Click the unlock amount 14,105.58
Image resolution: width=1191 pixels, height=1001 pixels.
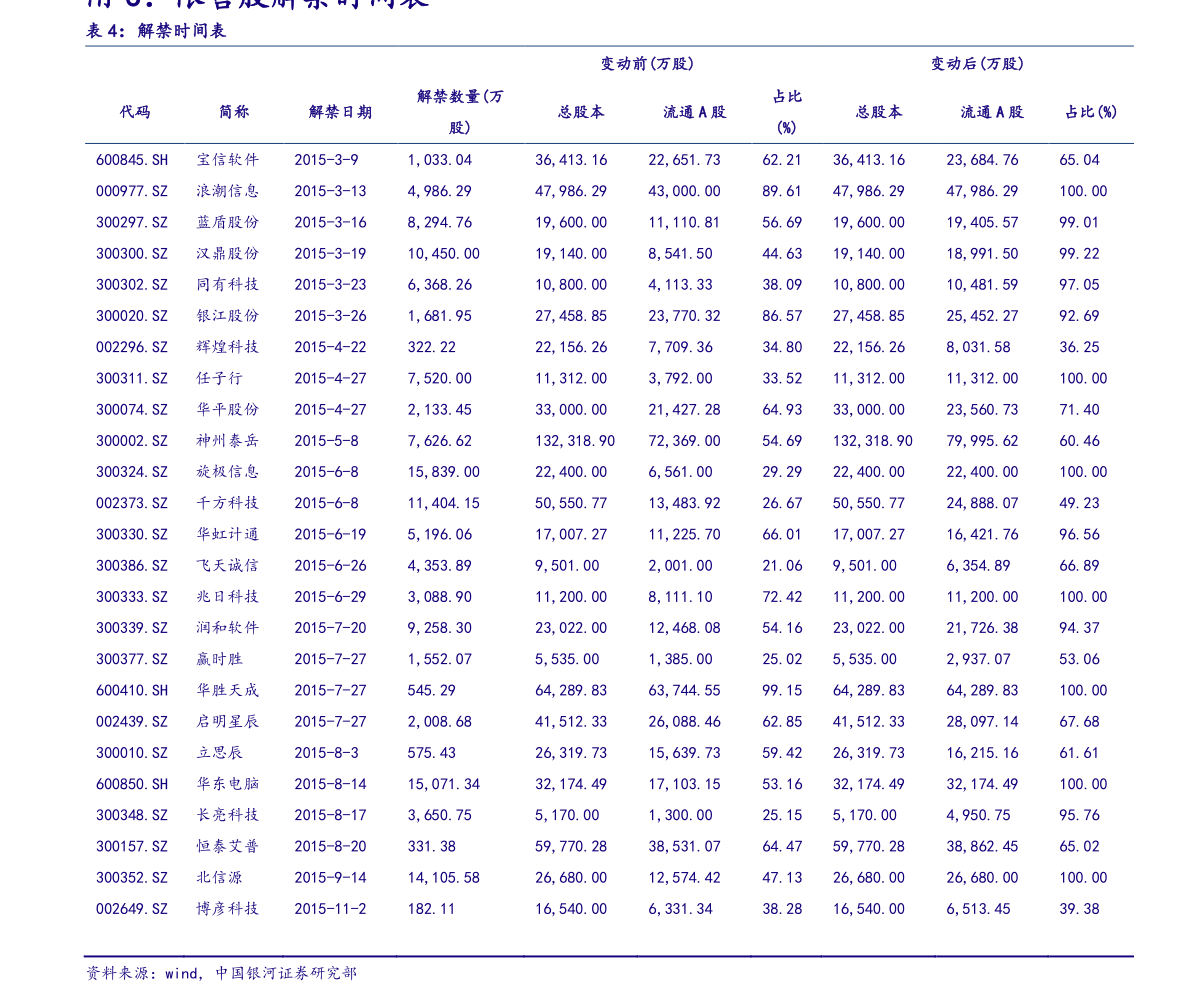pos(443,878)
